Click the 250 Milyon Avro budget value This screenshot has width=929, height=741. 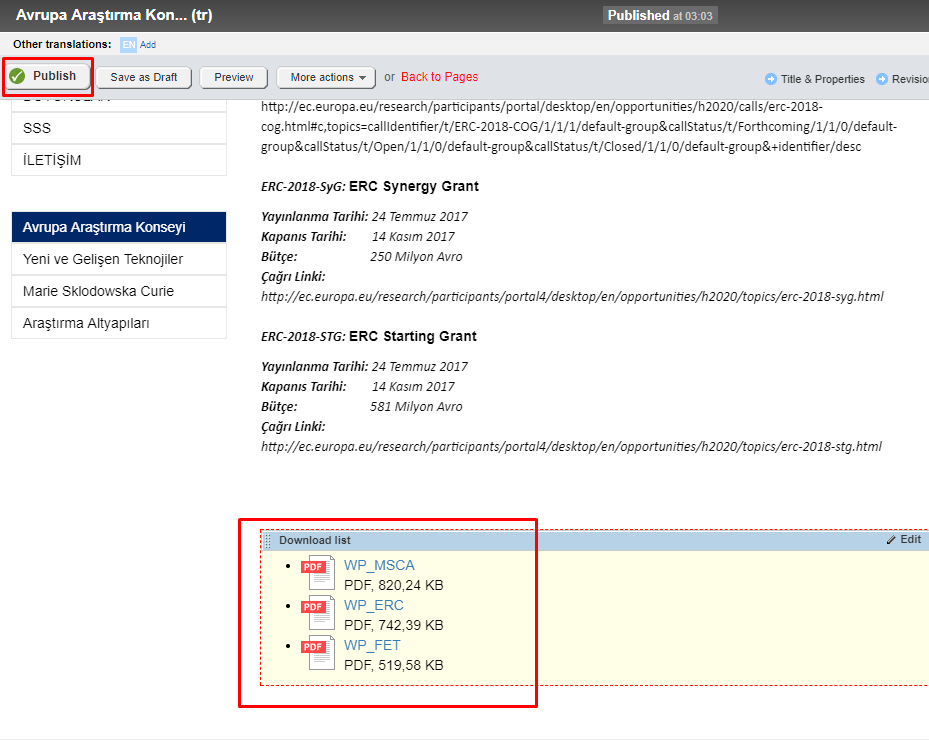[x=416, y=257]
